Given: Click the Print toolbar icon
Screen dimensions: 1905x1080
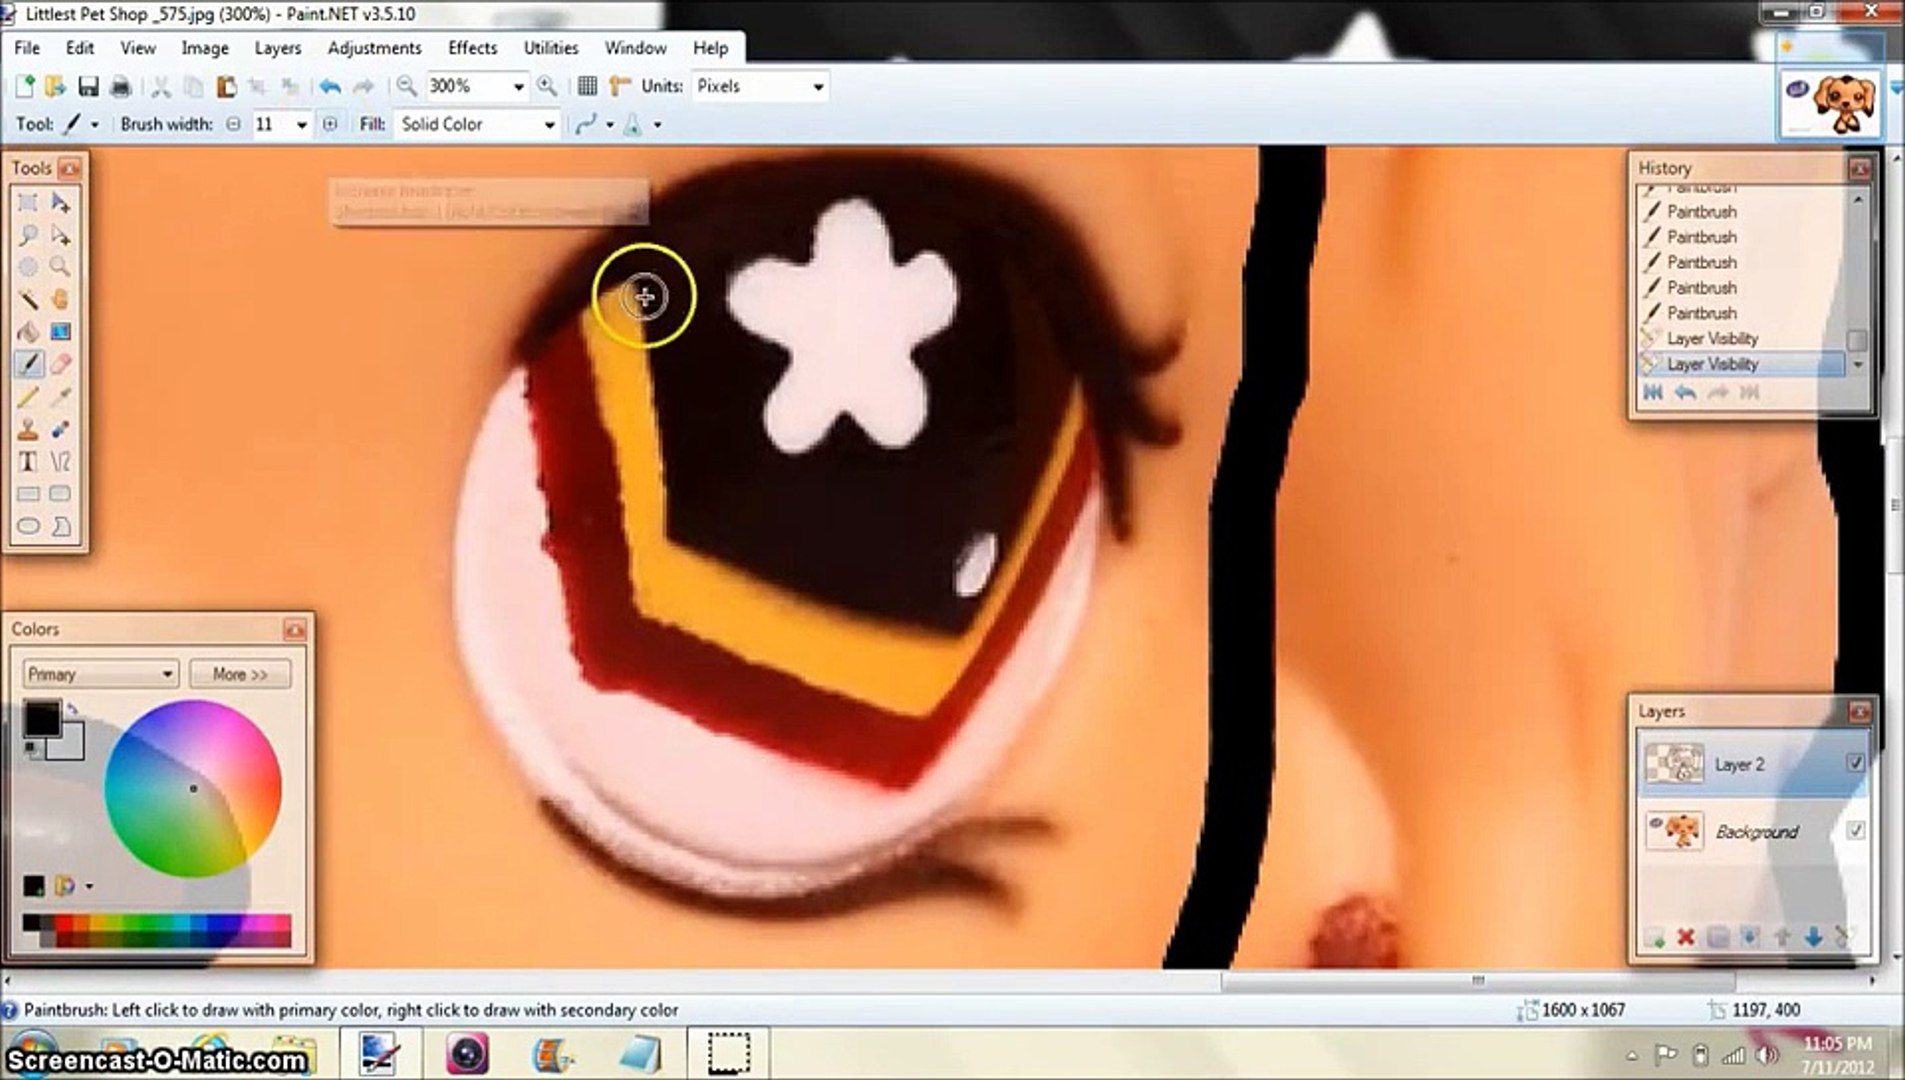Looking at the screenshot, I should click(120, 87).
